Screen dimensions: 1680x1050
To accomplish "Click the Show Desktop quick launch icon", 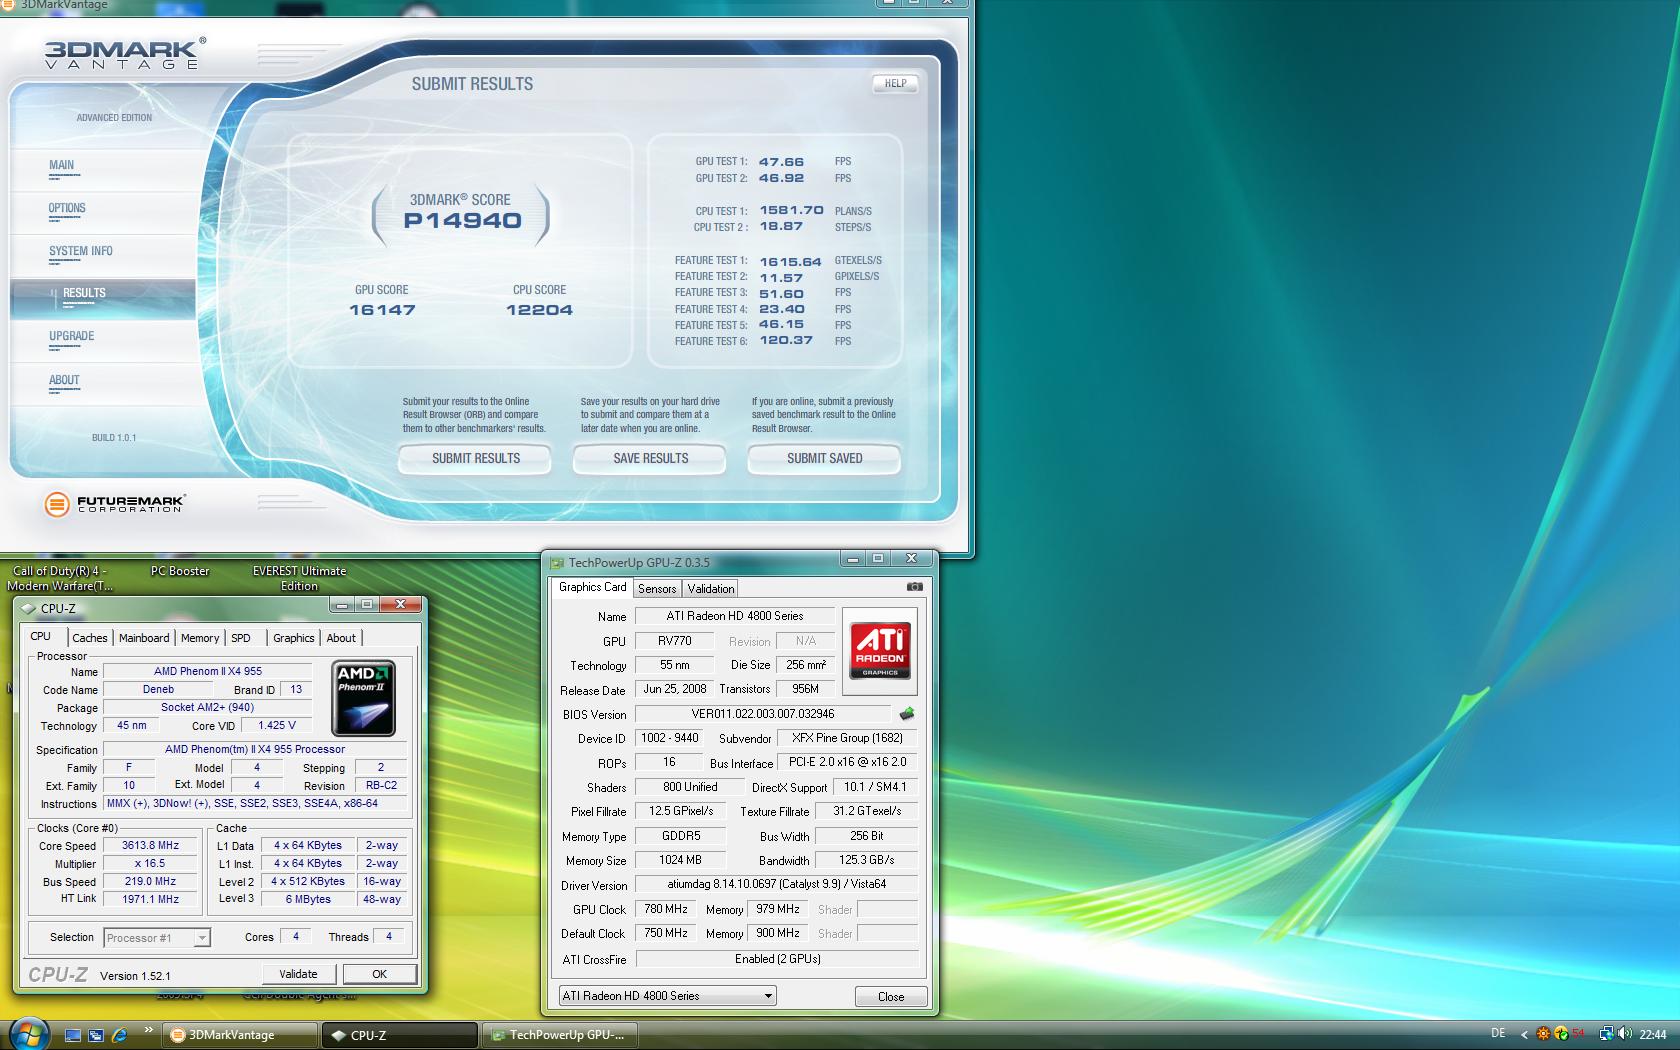I will 73,1035.
